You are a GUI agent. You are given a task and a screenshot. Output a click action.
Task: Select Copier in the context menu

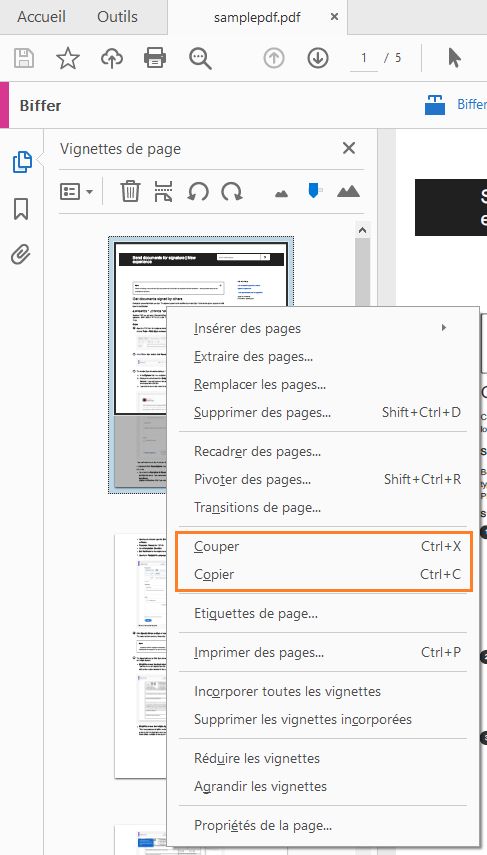click(321, 574)
